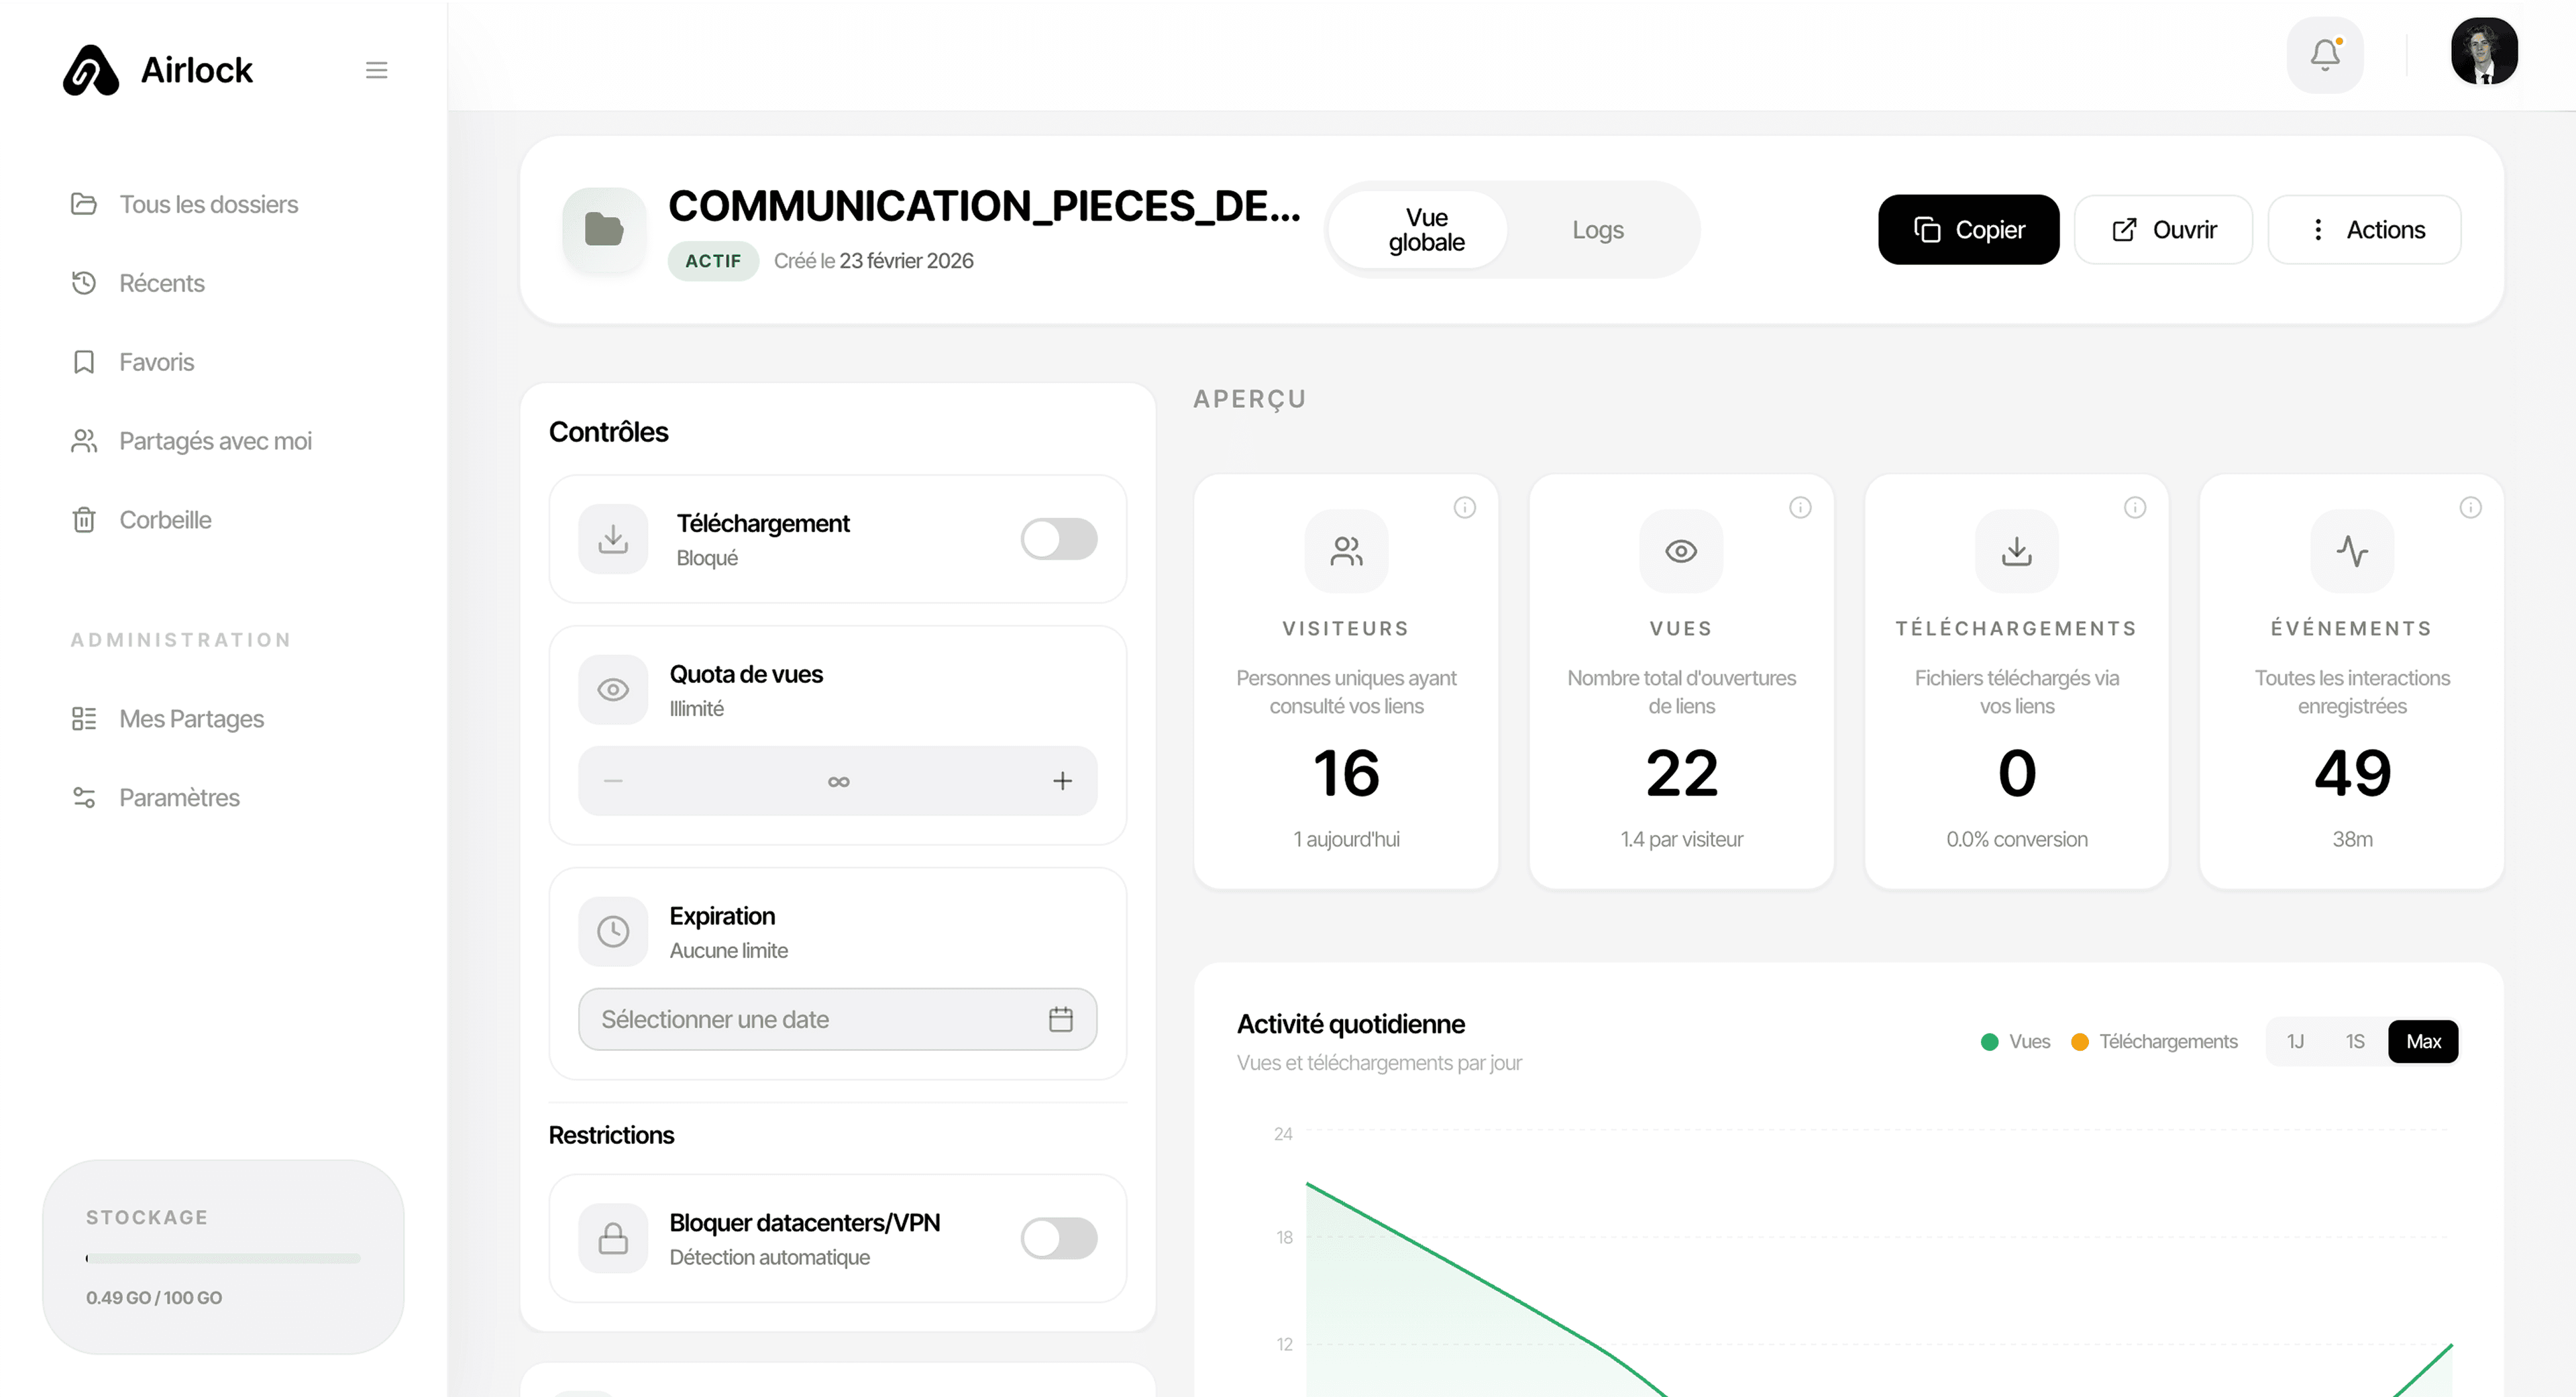Screen dimensions: 2576x1397
Task: Open the Actions dropdown
Action: tap(2365, 229)
